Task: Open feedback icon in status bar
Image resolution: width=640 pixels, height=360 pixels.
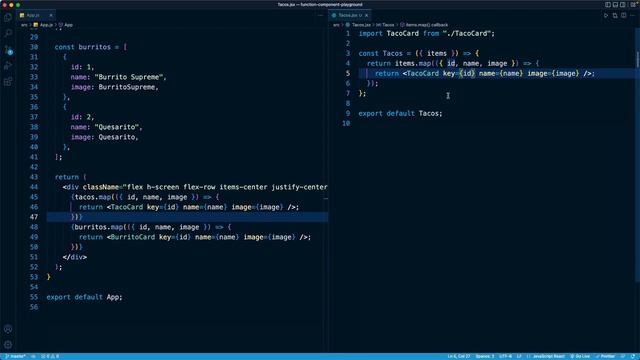Action: click(x=623, y=356)
